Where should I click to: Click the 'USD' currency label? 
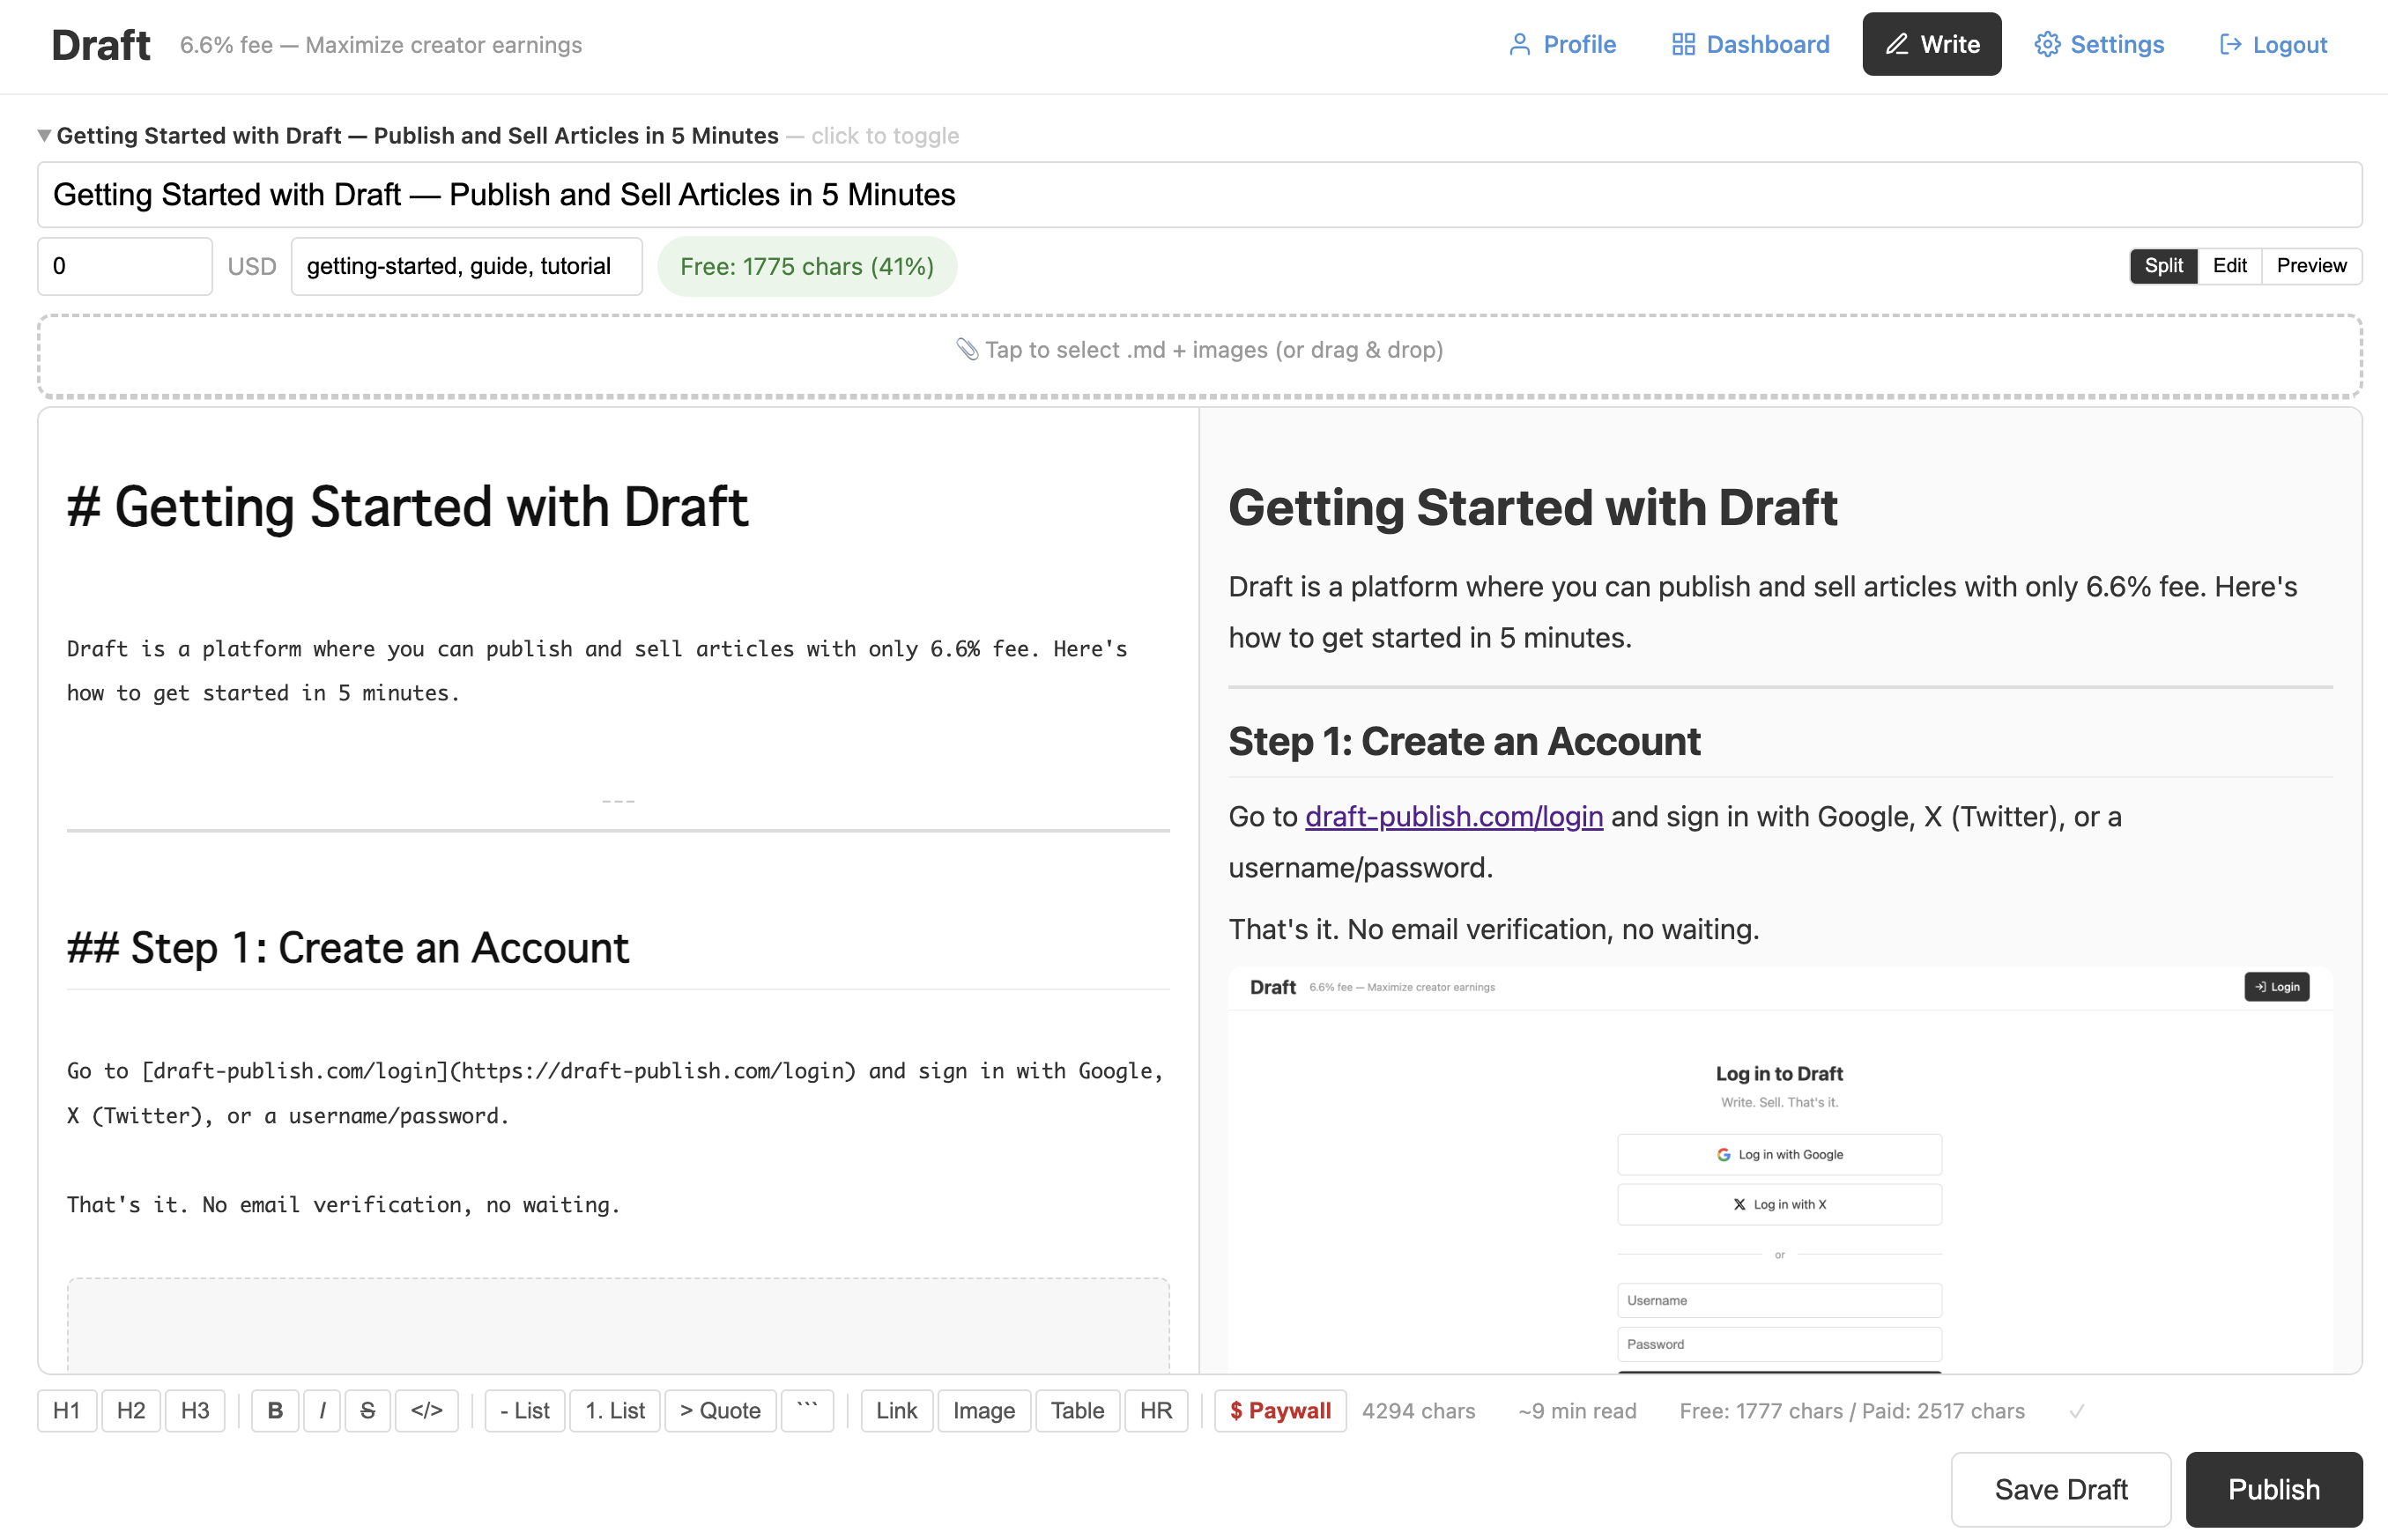point(252,266)
